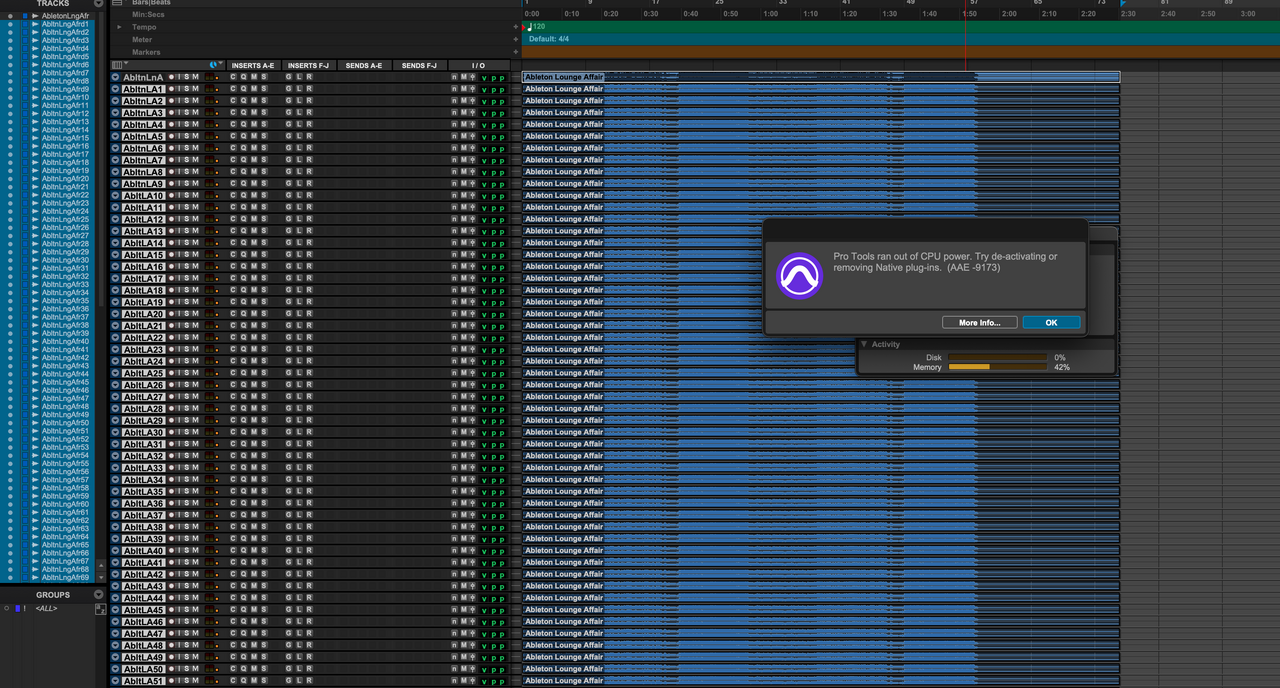Add marker with Markers plus button
This screenshot has width=1280, height=688.
pyautogui.click(x=516, y=52)
